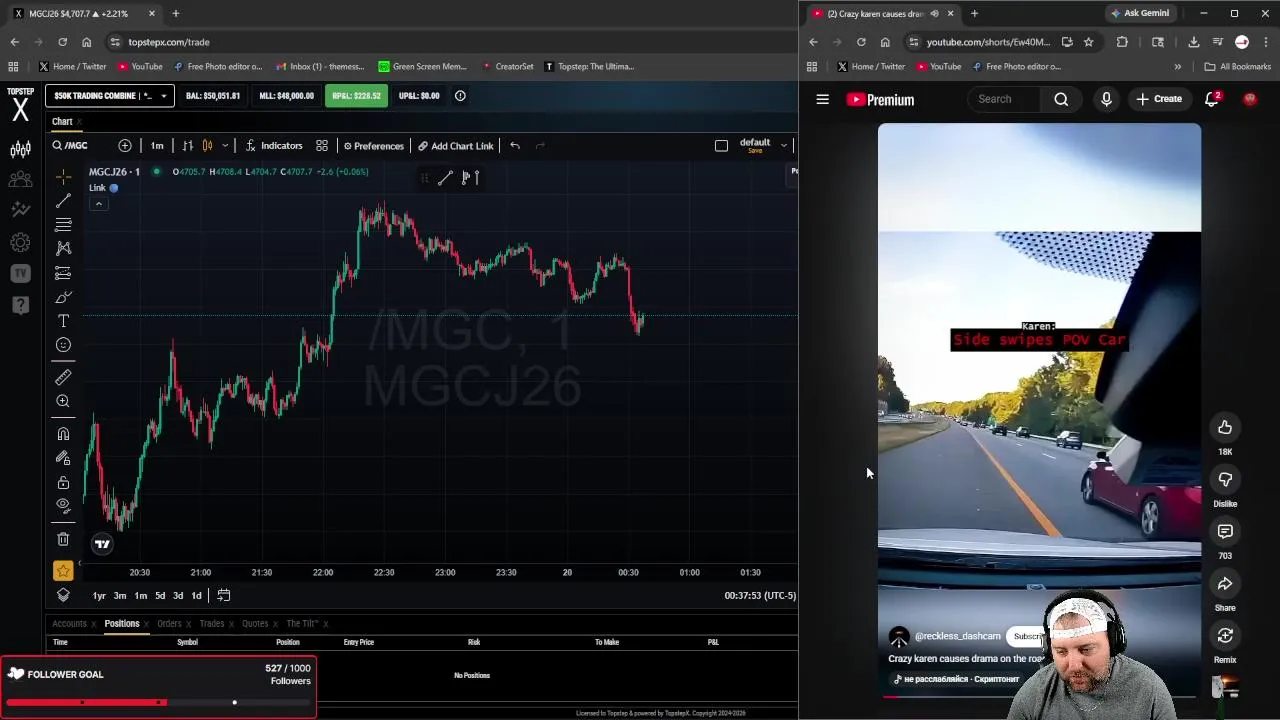The width and height of the screenshot is (1280, 720).
Task: Open the 1m timeframe interval dropdown
Action: click(157, 146)
